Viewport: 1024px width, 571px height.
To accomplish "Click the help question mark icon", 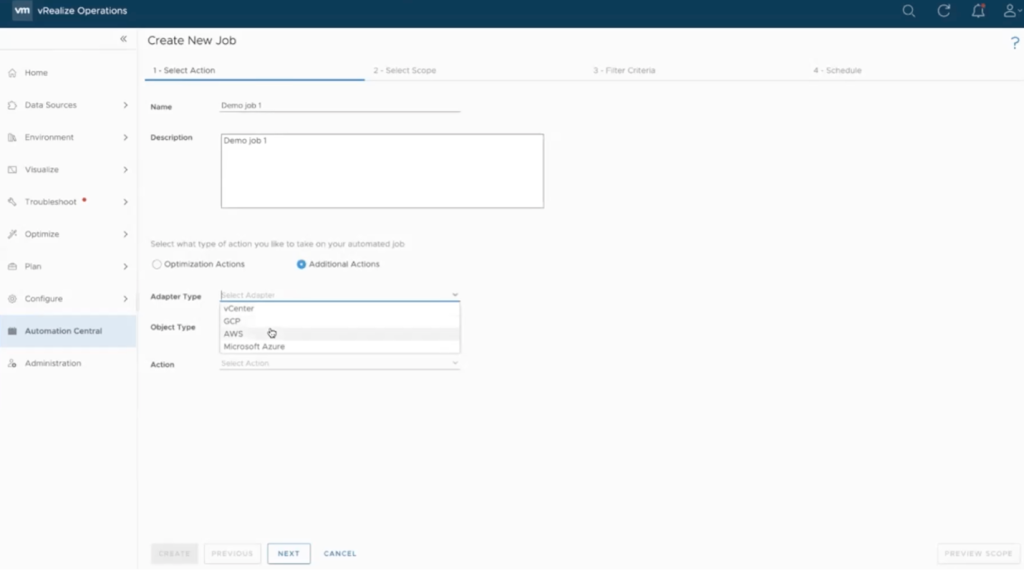I will point(1014,43).
